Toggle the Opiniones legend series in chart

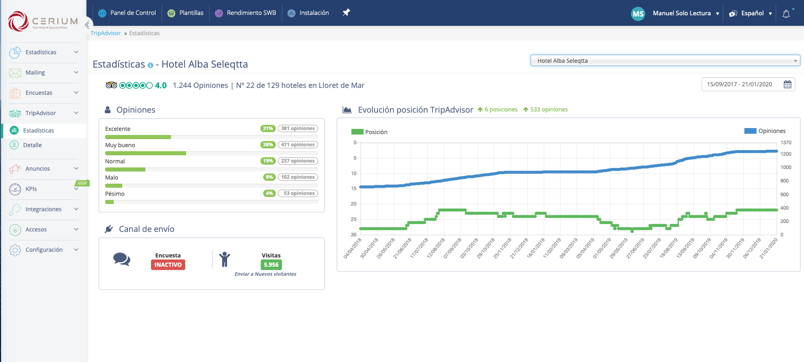[x=765, y=131]
